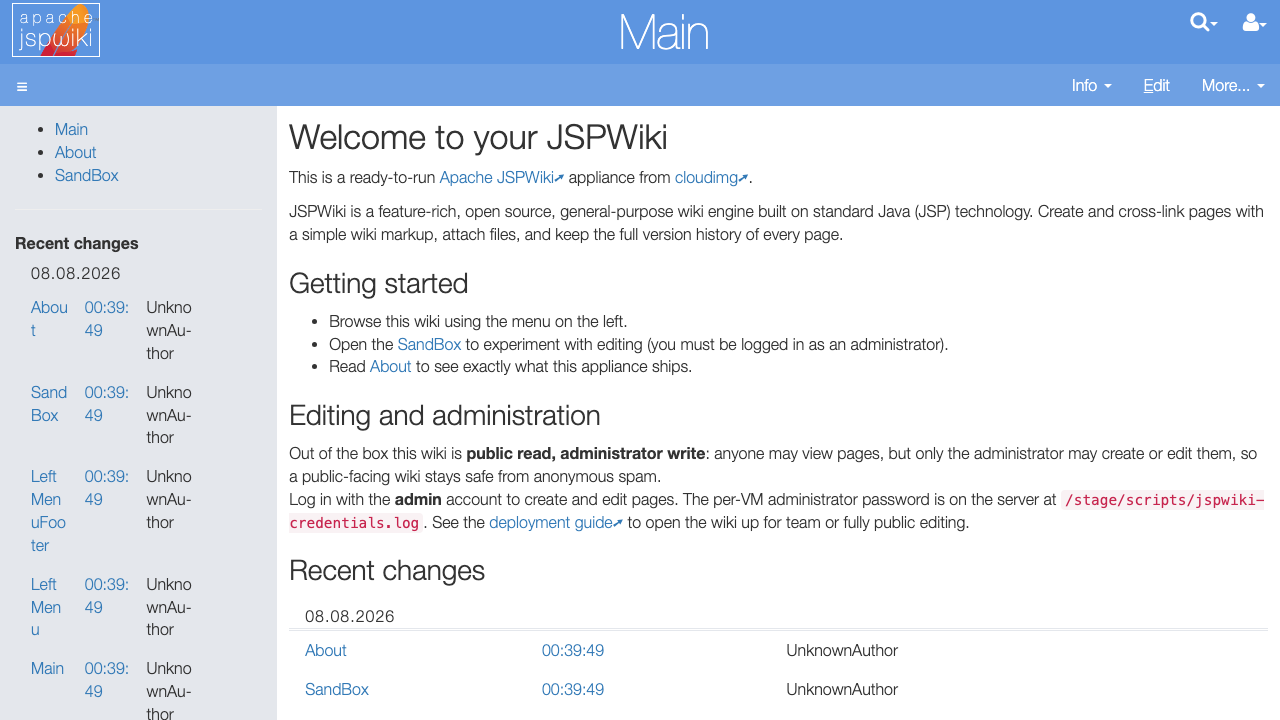Open About link in the left menu
Screen dimensions: 1280x720
(x=75, y=152)
